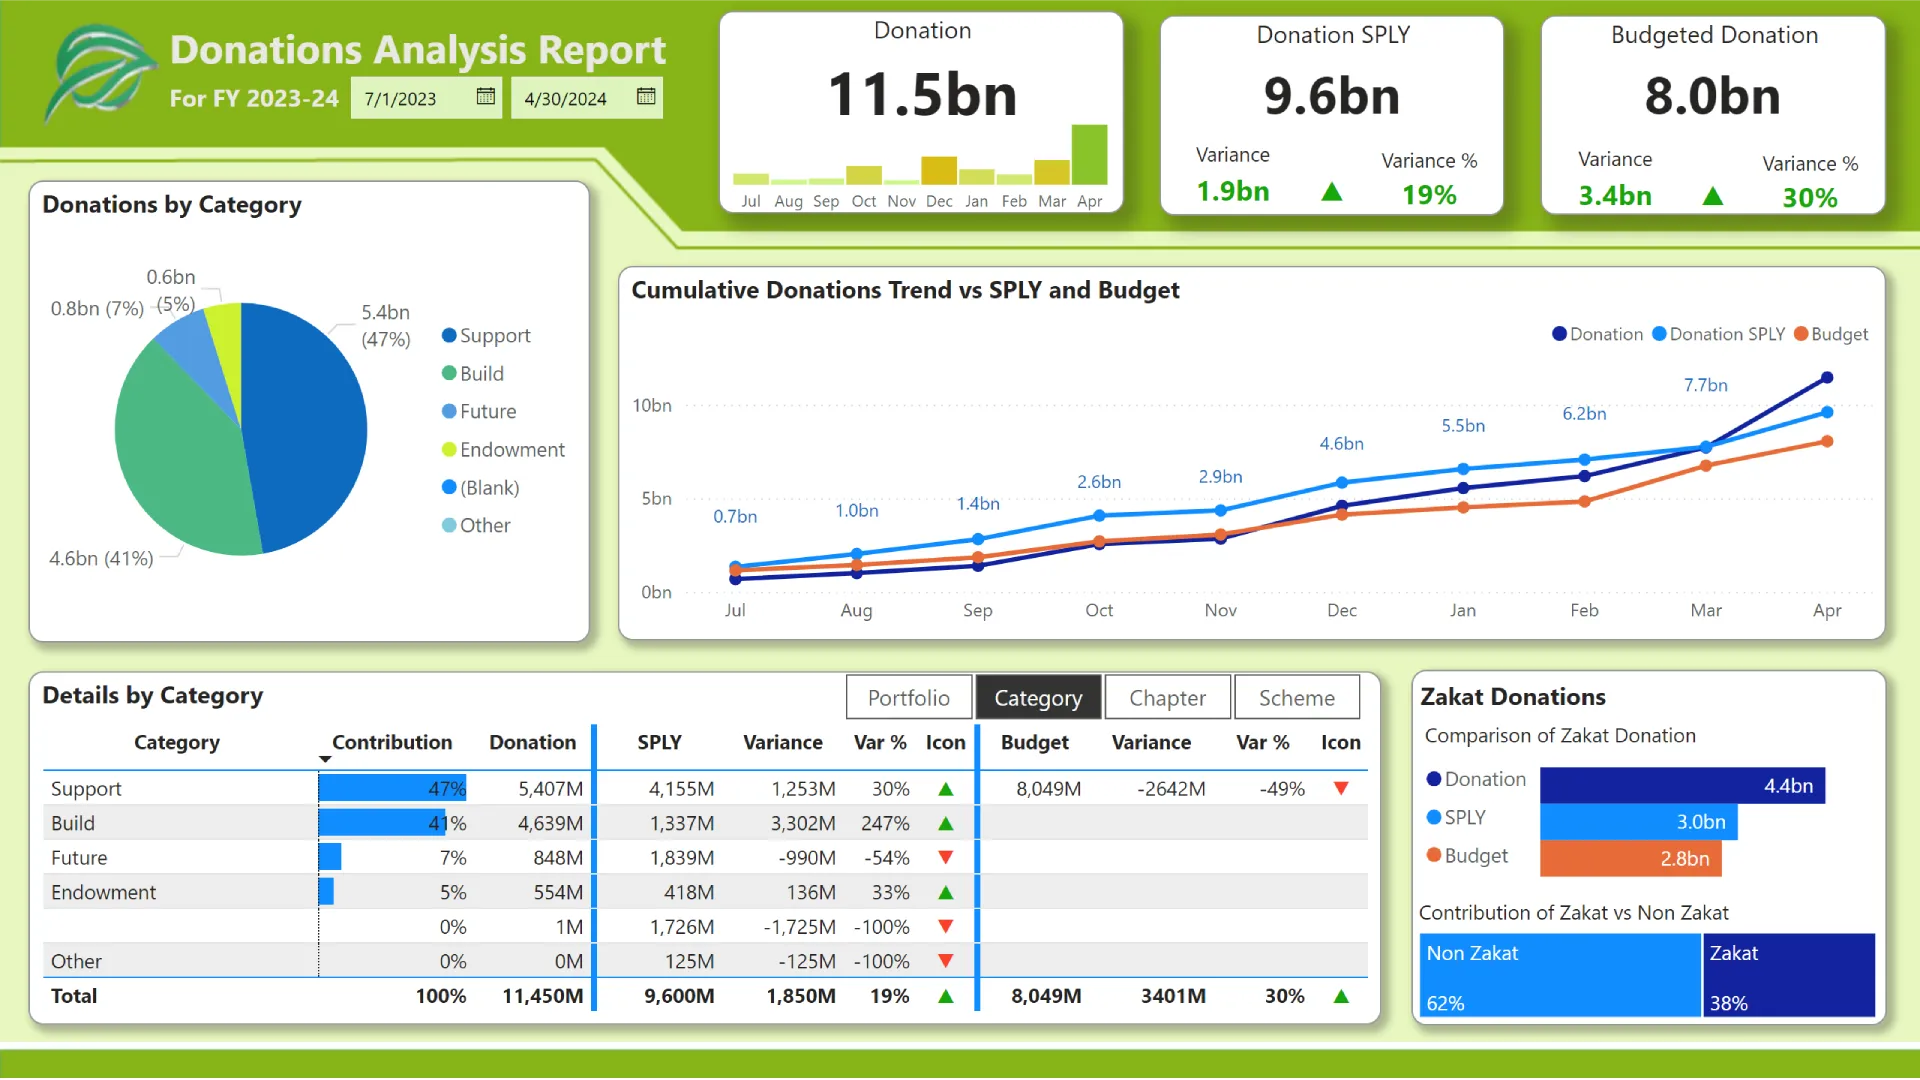Sort table by the Donation column header
This screenshot has height=1080, width=1920.
point(532,743)
